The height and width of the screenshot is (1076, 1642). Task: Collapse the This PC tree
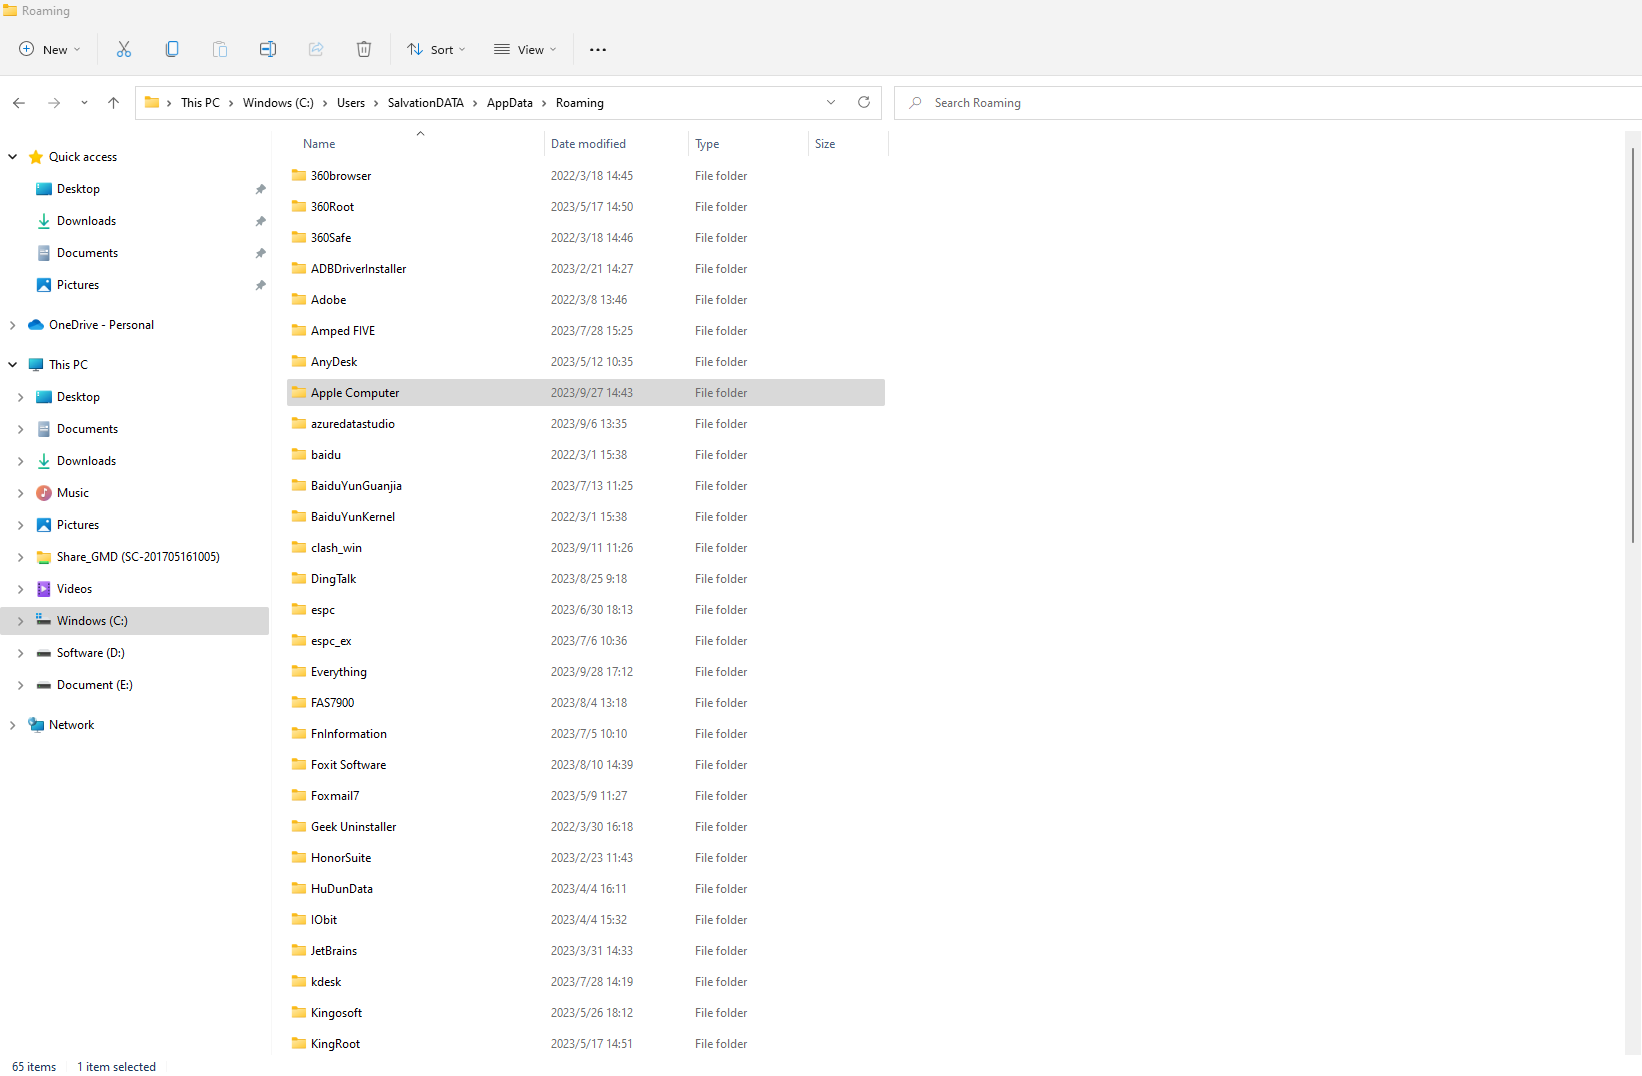click(13, 365)
